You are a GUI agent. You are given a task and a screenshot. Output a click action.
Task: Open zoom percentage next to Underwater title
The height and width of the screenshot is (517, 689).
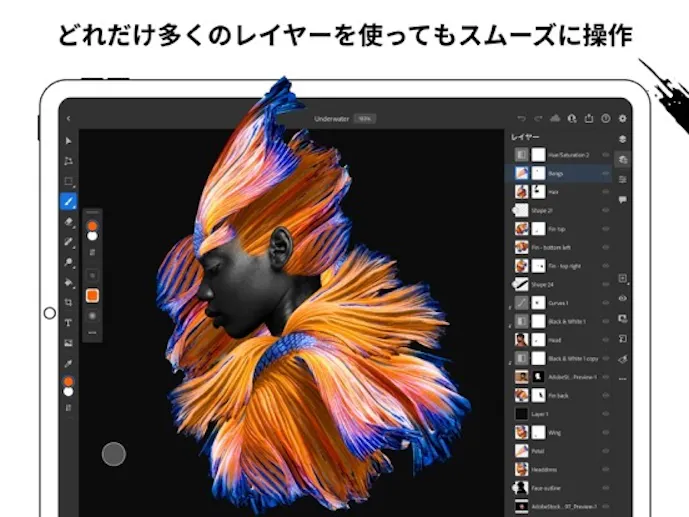pyautogui.click(x=364, y=118)
